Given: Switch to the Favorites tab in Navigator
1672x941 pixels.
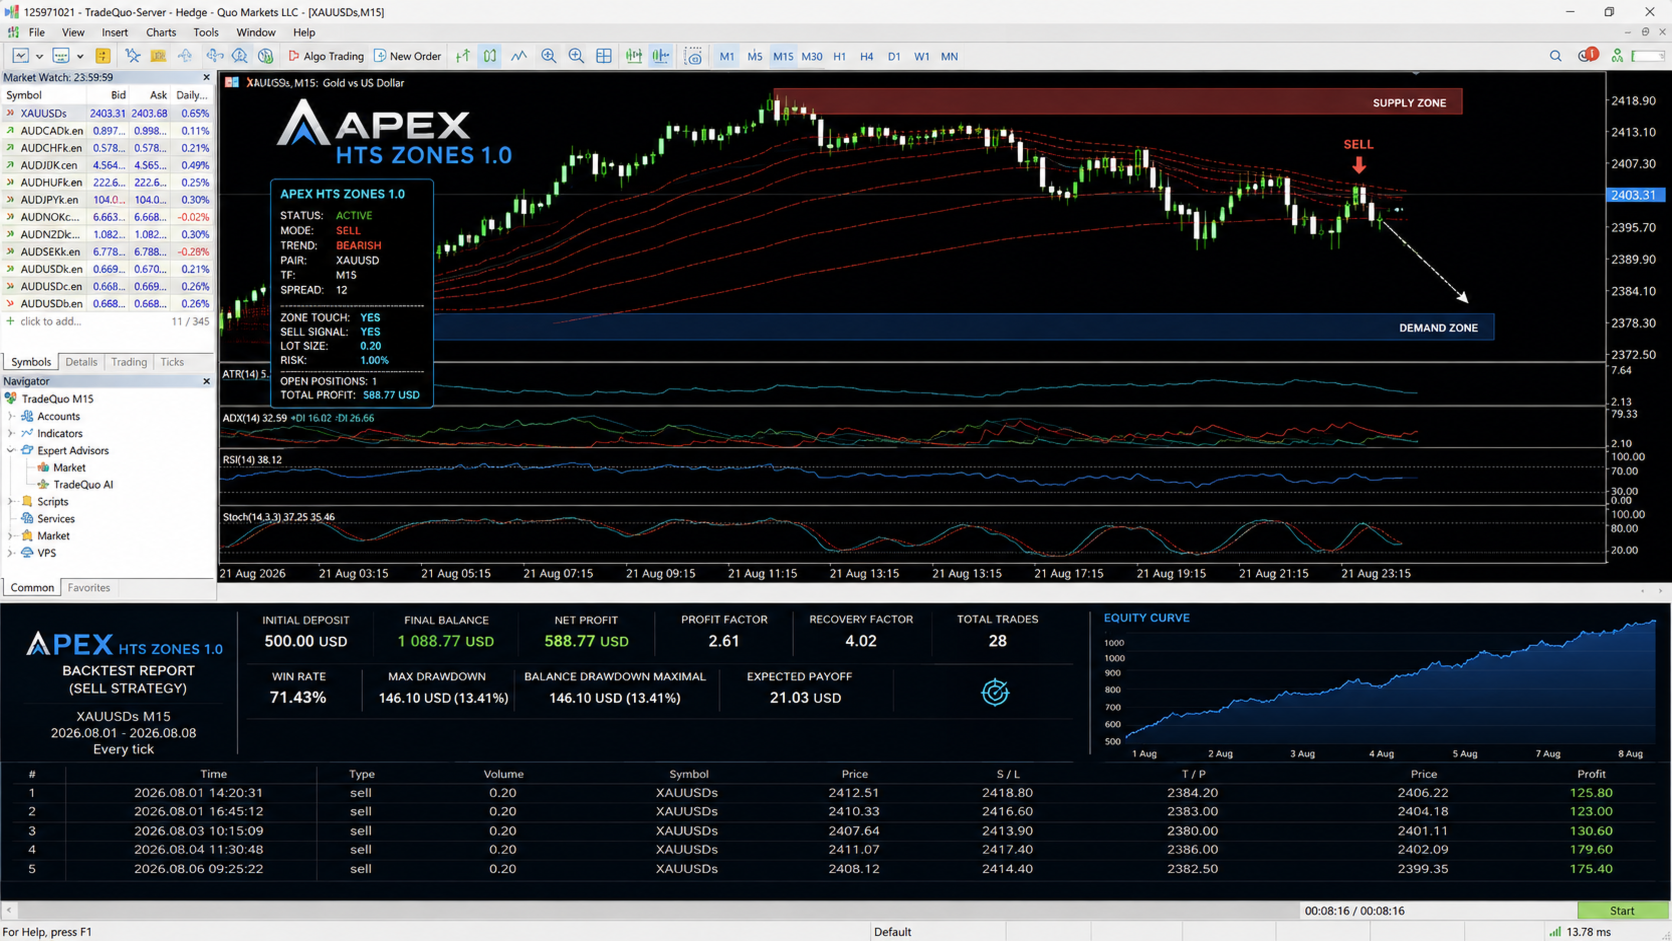Looking at the screenshot, I should [89, 588].
